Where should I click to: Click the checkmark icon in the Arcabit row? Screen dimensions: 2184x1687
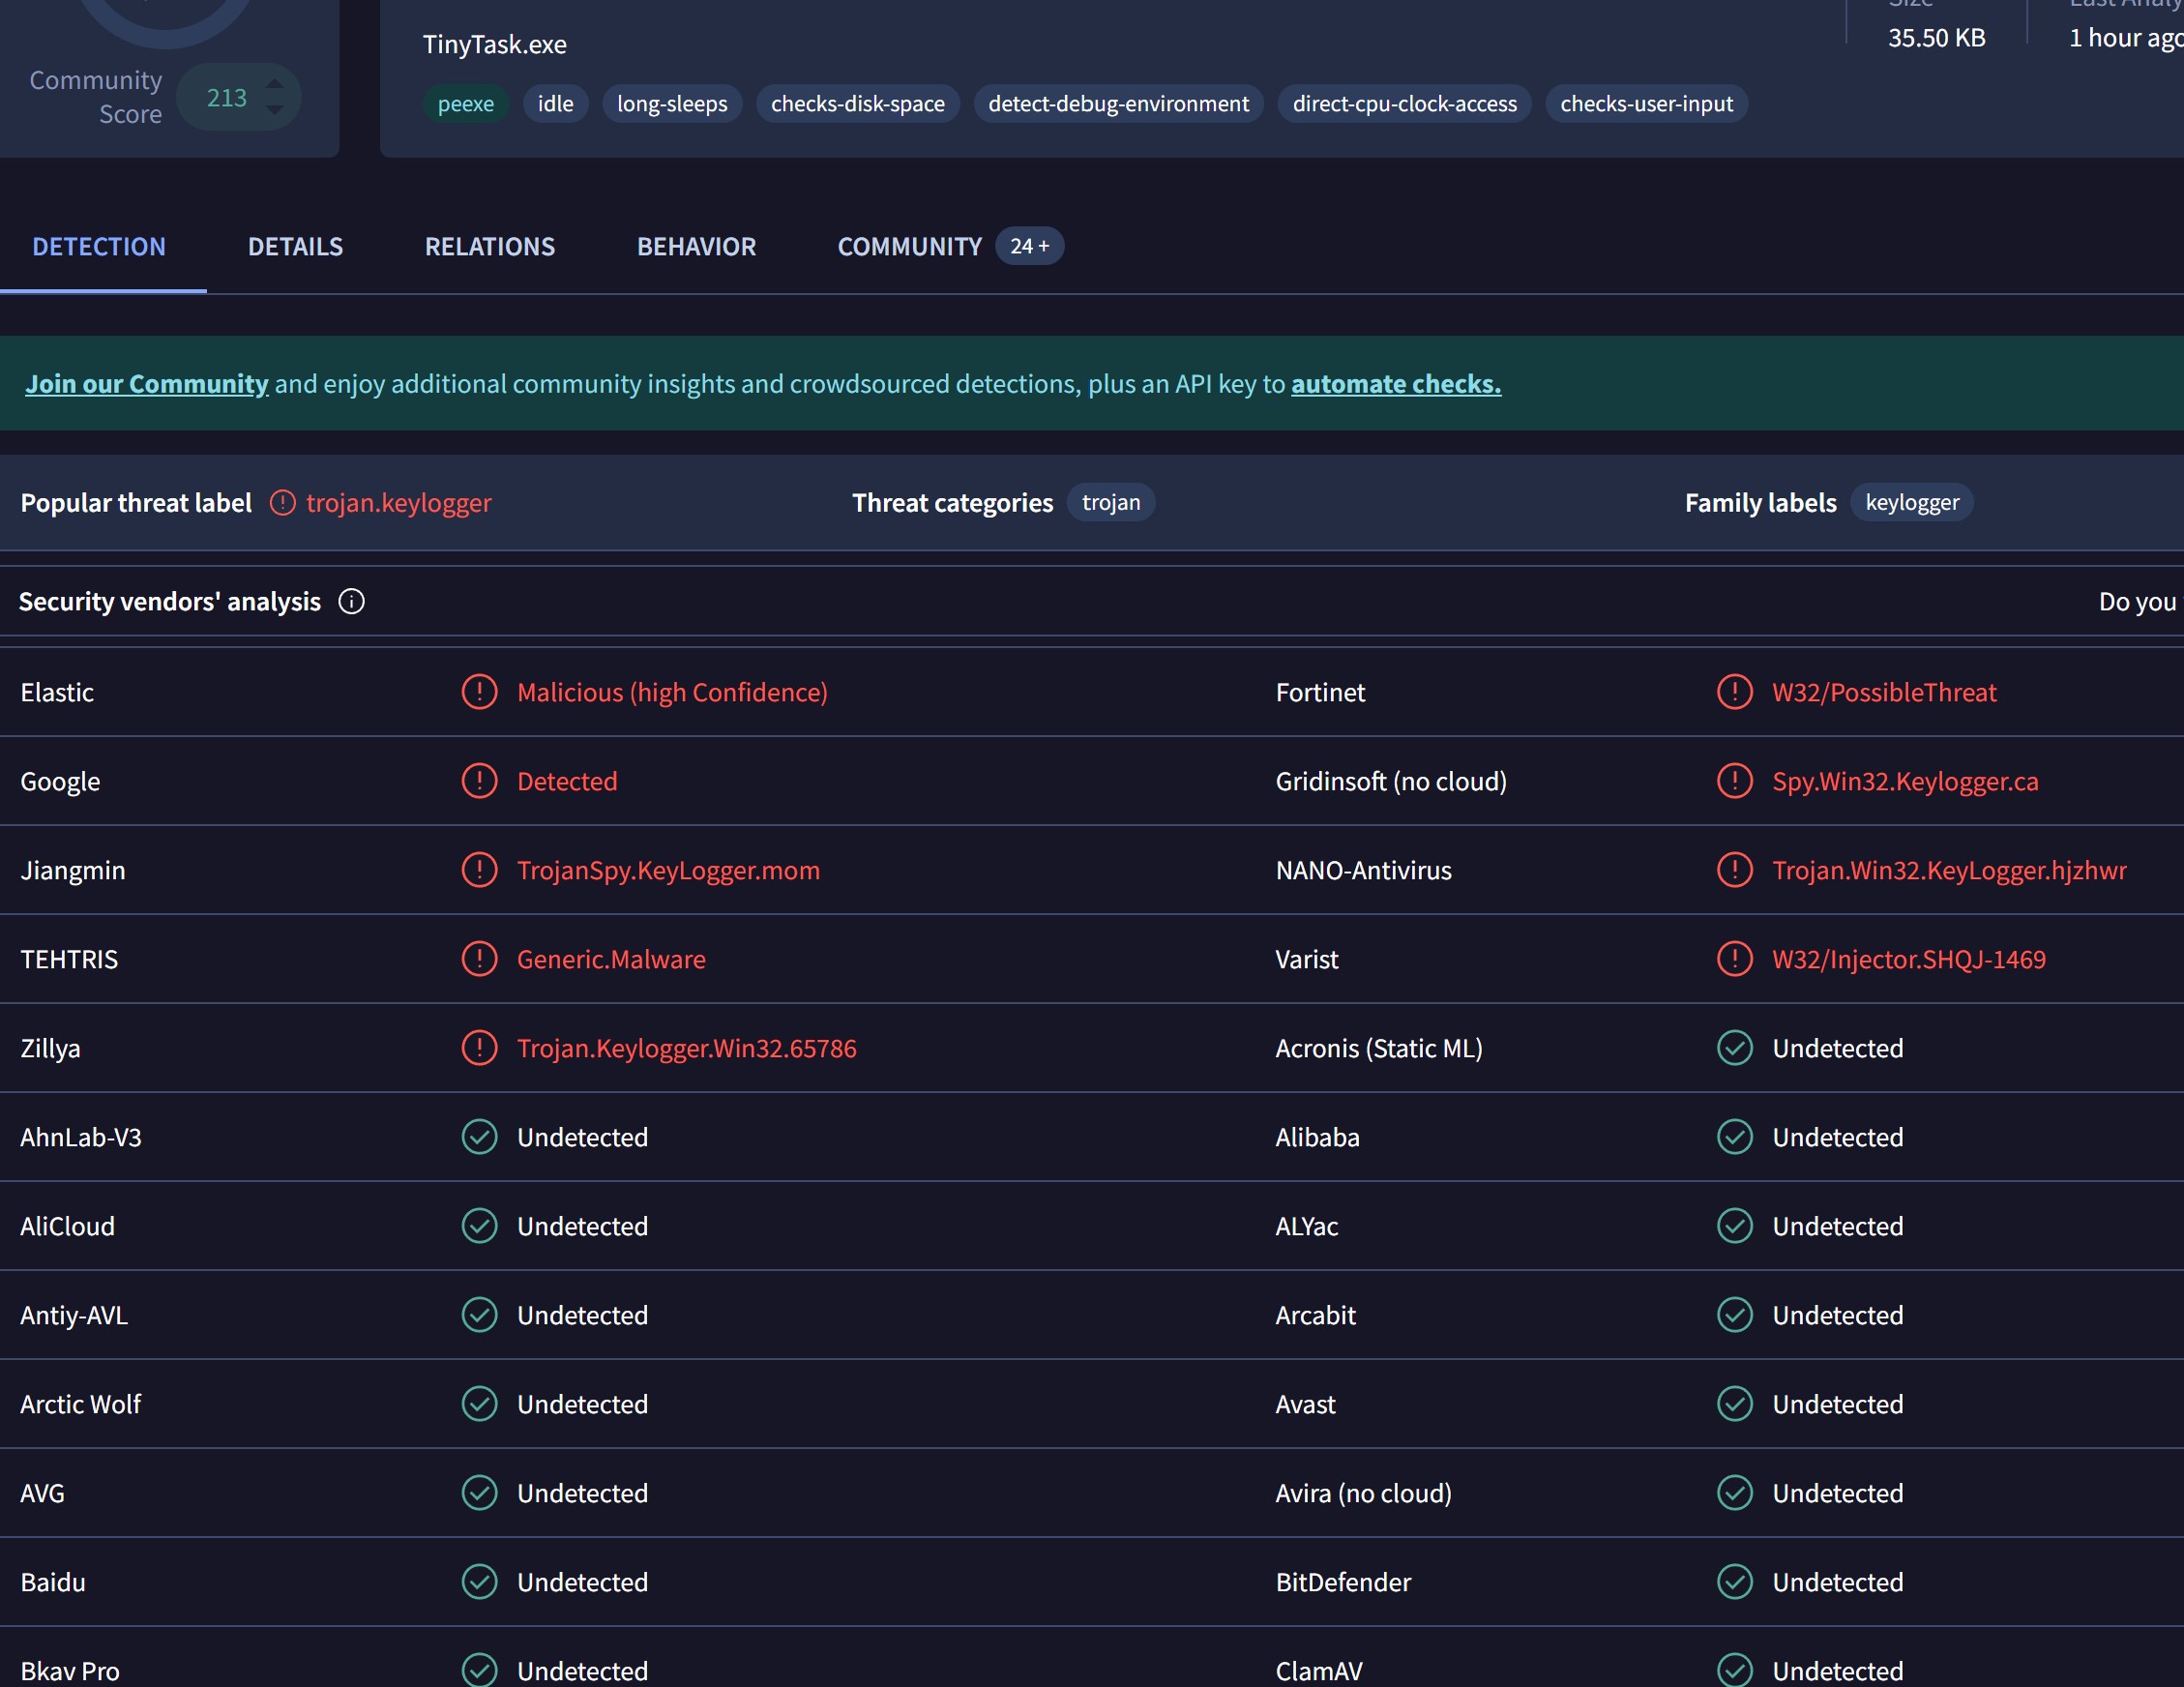pos(1735,1315)
